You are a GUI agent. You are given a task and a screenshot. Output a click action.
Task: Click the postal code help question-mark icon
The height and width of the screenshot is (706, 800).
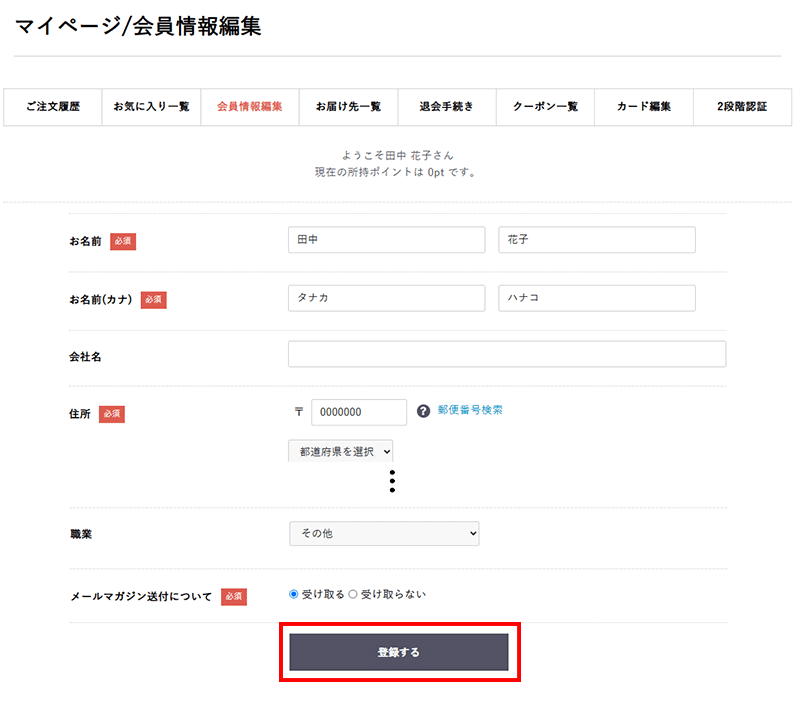click(x=423, y=411)
